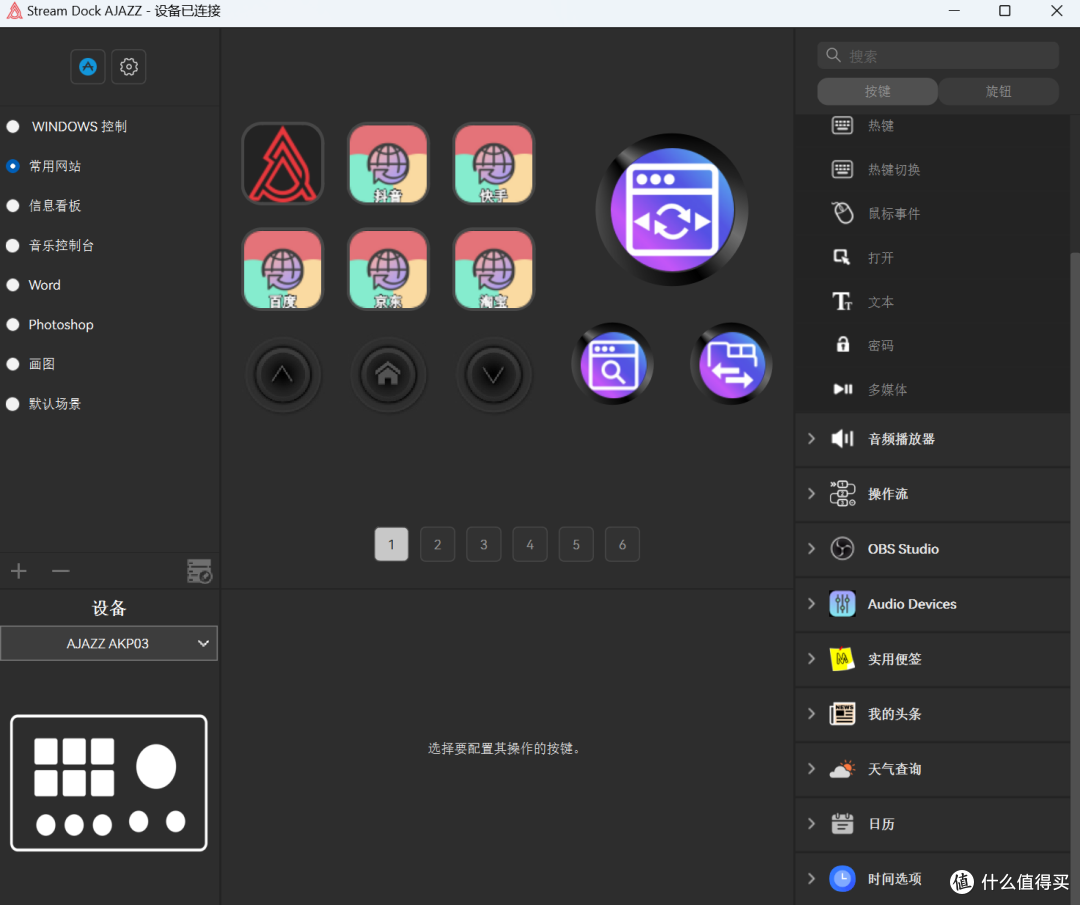This screenshot has height=905, width=1080.
Task: Open the profile manager icon
Action: (200, 571)
